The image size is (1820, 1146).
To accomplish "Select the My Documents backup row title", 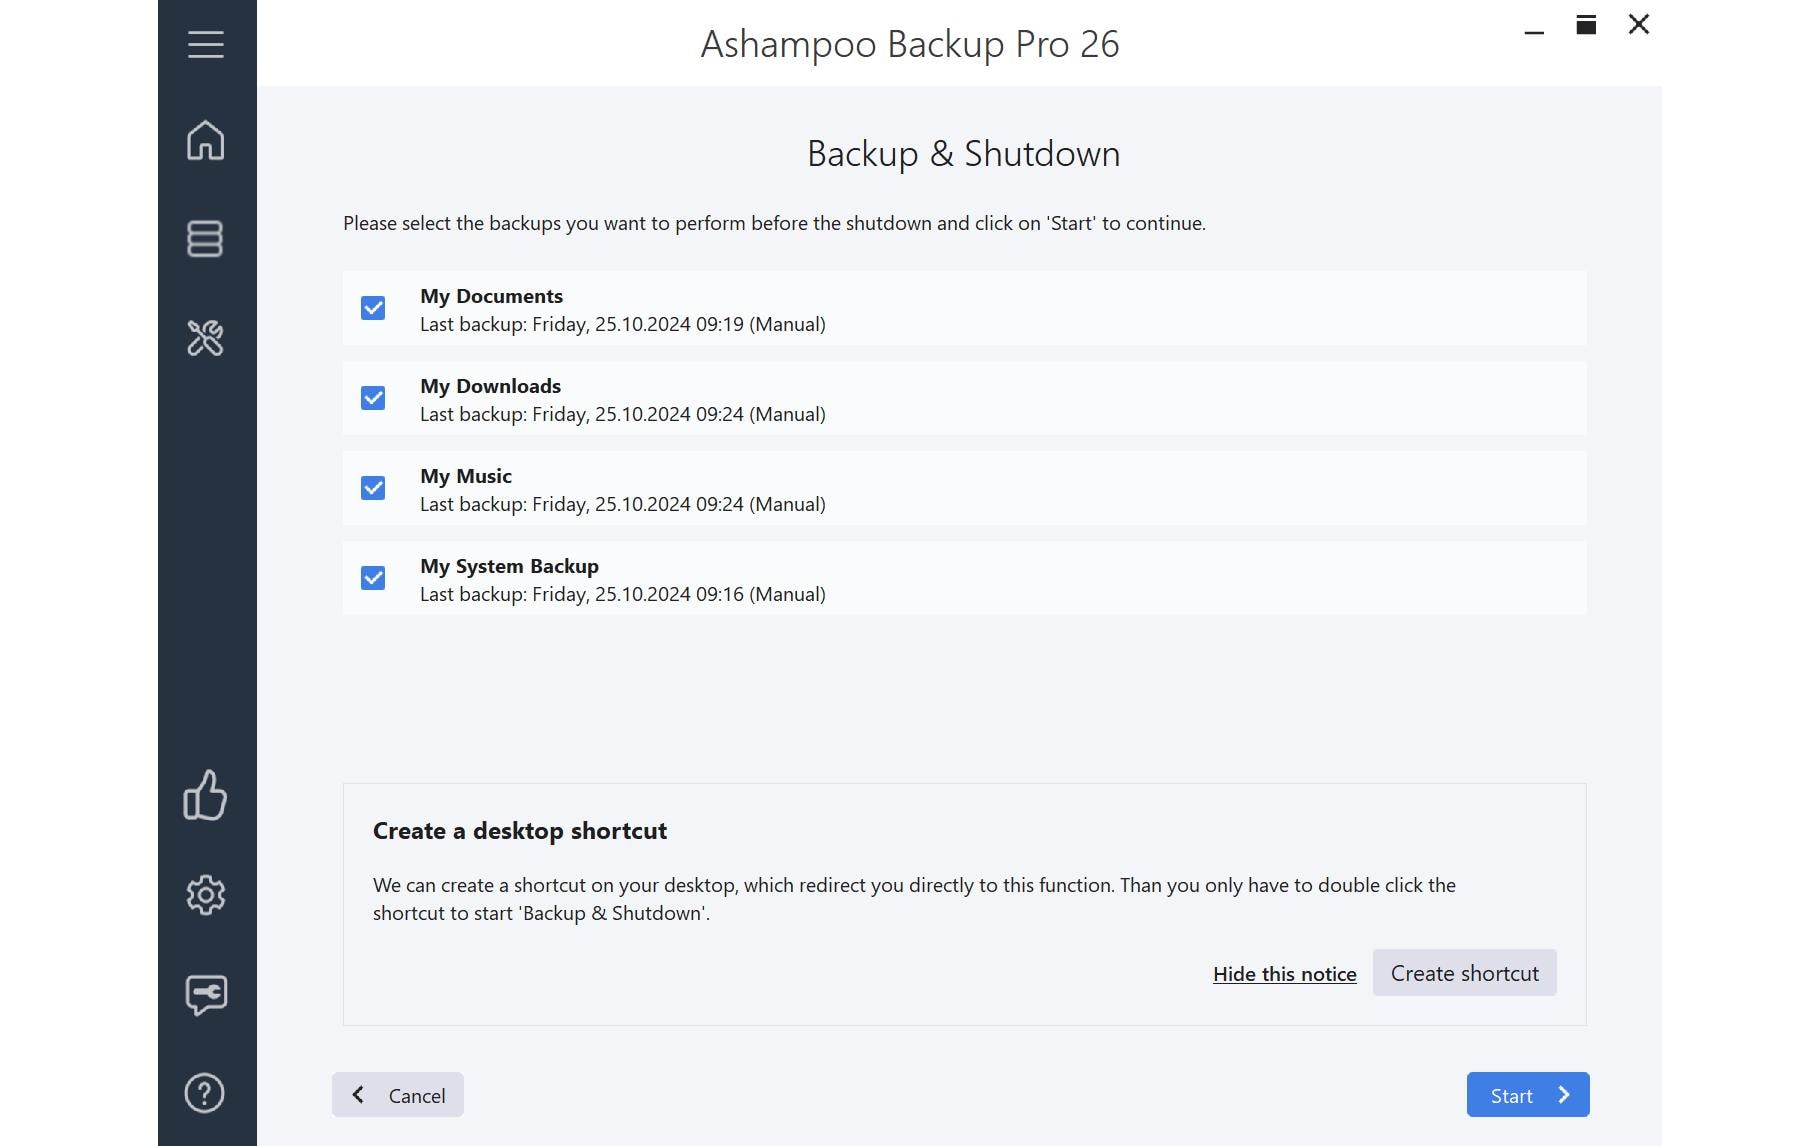I will pos(491,296).
